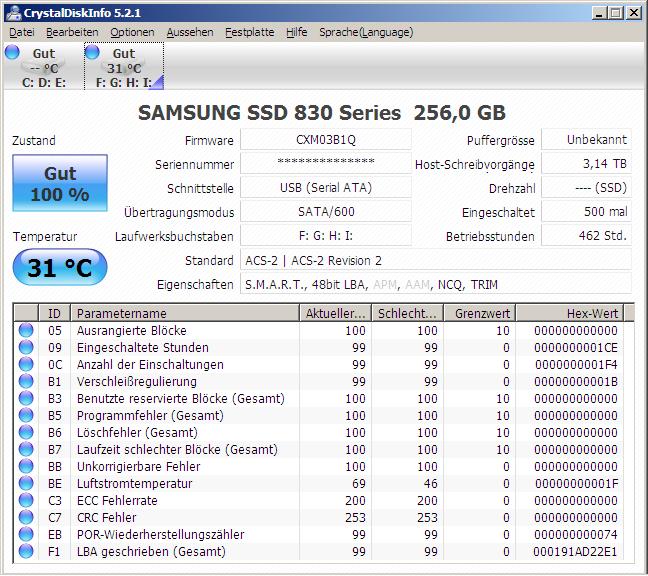
Task: Click the status orb for Benutzte reservierte Blöcke
Action: [26, 398]
